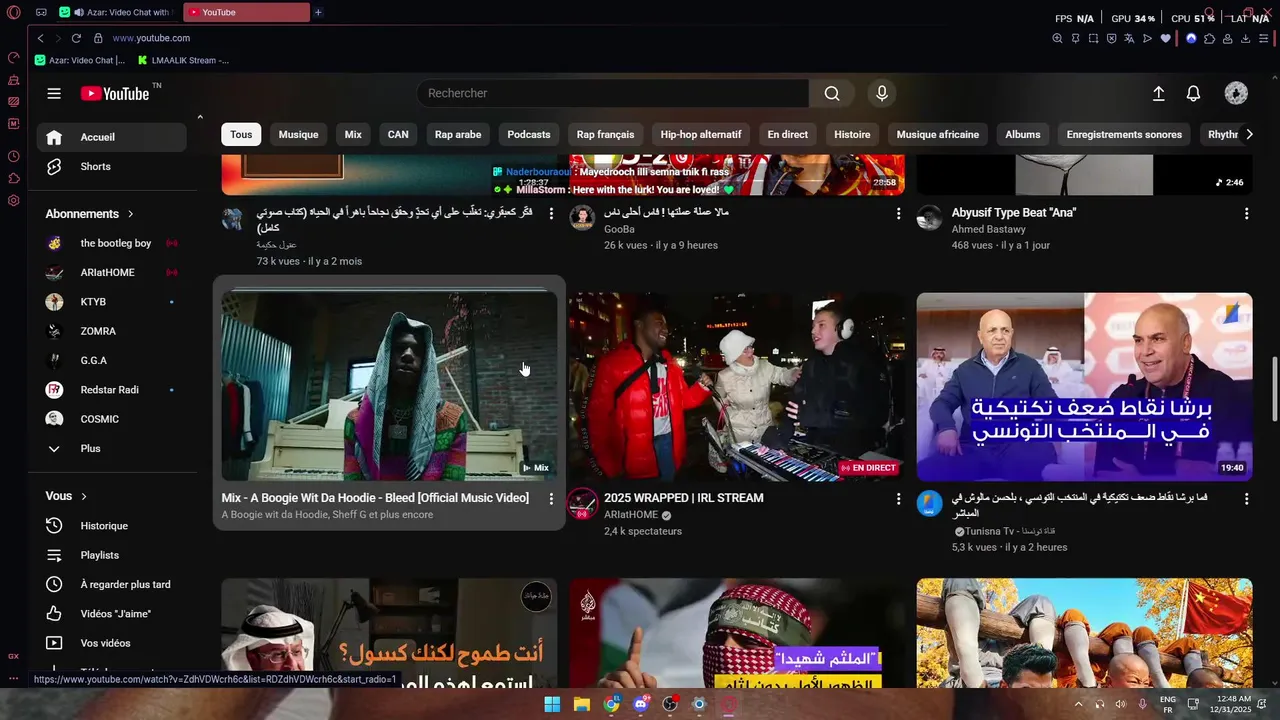The image size is (1280, 720).
Task: Click the translate page toolbar icon
Action: (x=1129, y=38)
